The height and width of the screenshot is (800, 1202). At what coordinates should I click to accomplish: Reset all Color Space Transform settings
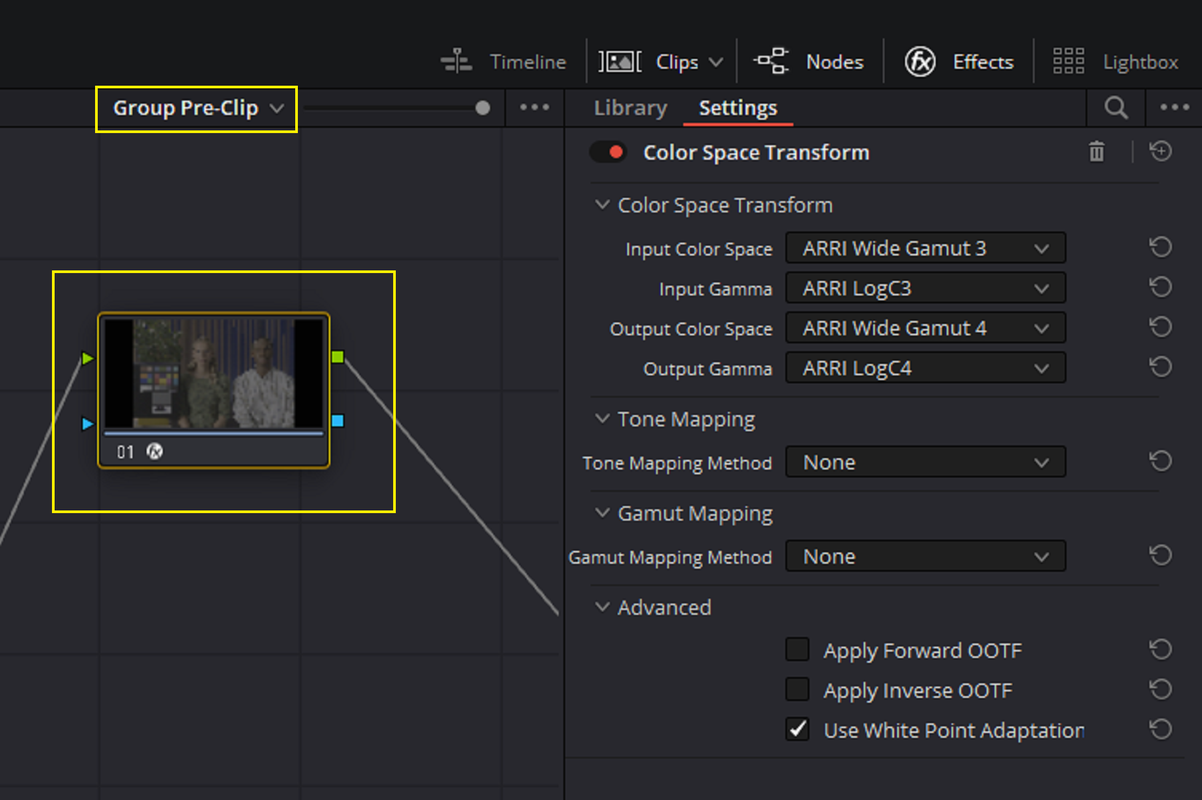1160,152
